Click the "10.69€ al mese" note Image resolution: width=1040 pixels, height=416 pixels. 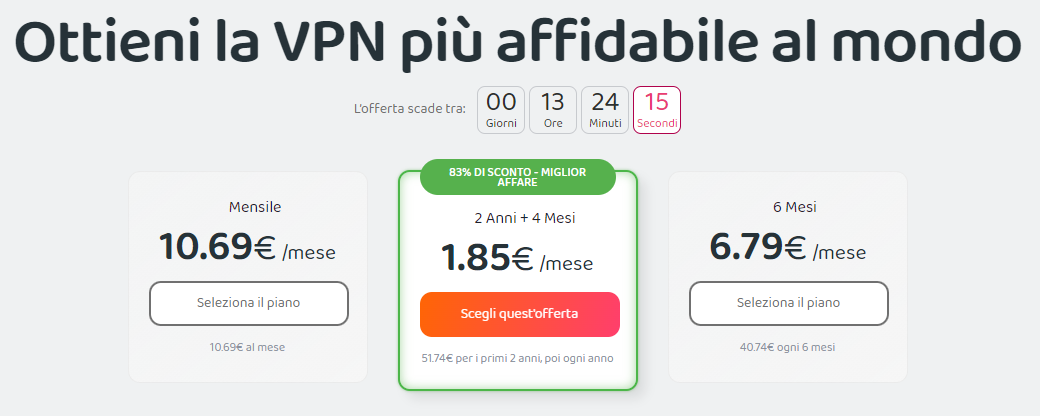tap(248, 347)
